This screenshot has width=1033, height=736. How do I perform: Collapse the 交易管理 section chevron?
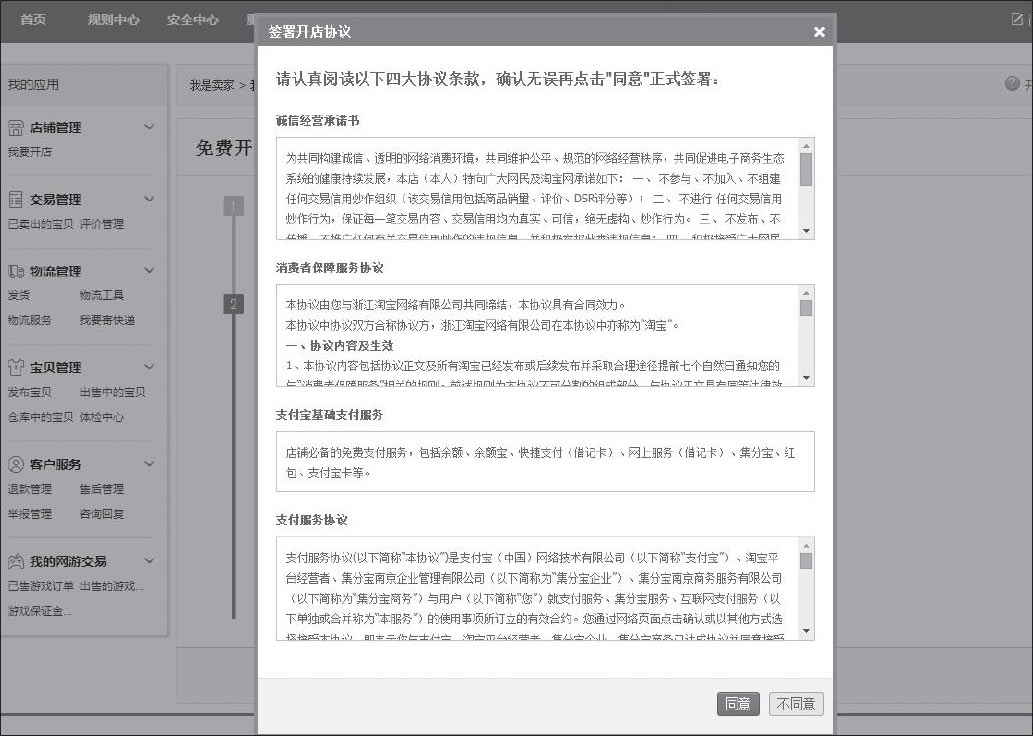pos(150,198)
